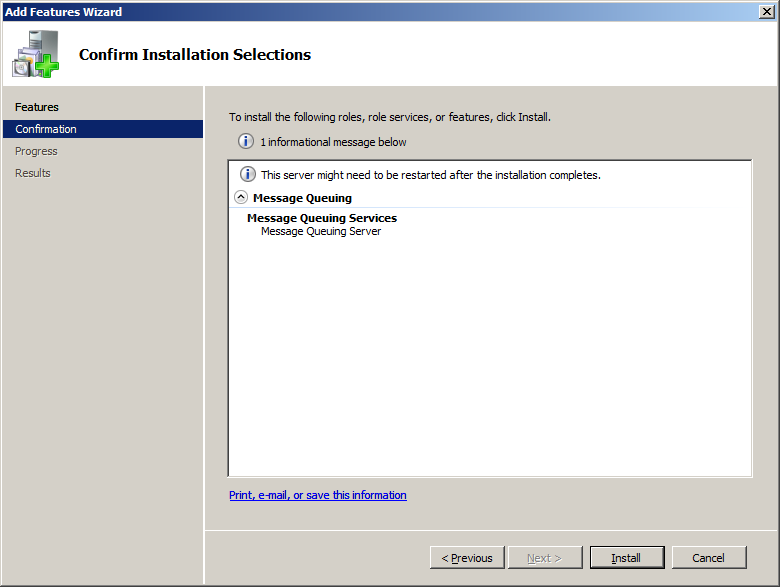Collapse the Message Queuing section
780x587 pixels.
[241, 198]
